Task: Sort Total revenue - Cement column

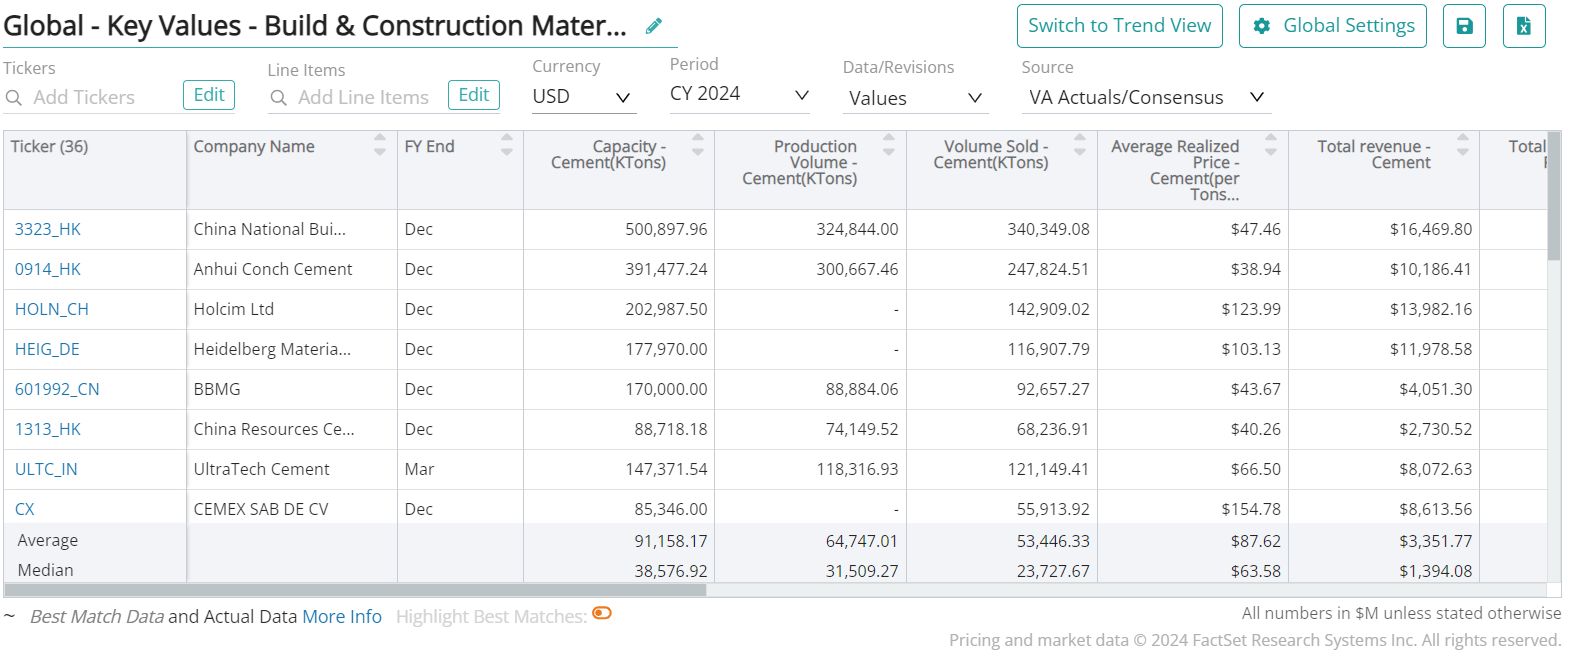Action: [1462, 145]
